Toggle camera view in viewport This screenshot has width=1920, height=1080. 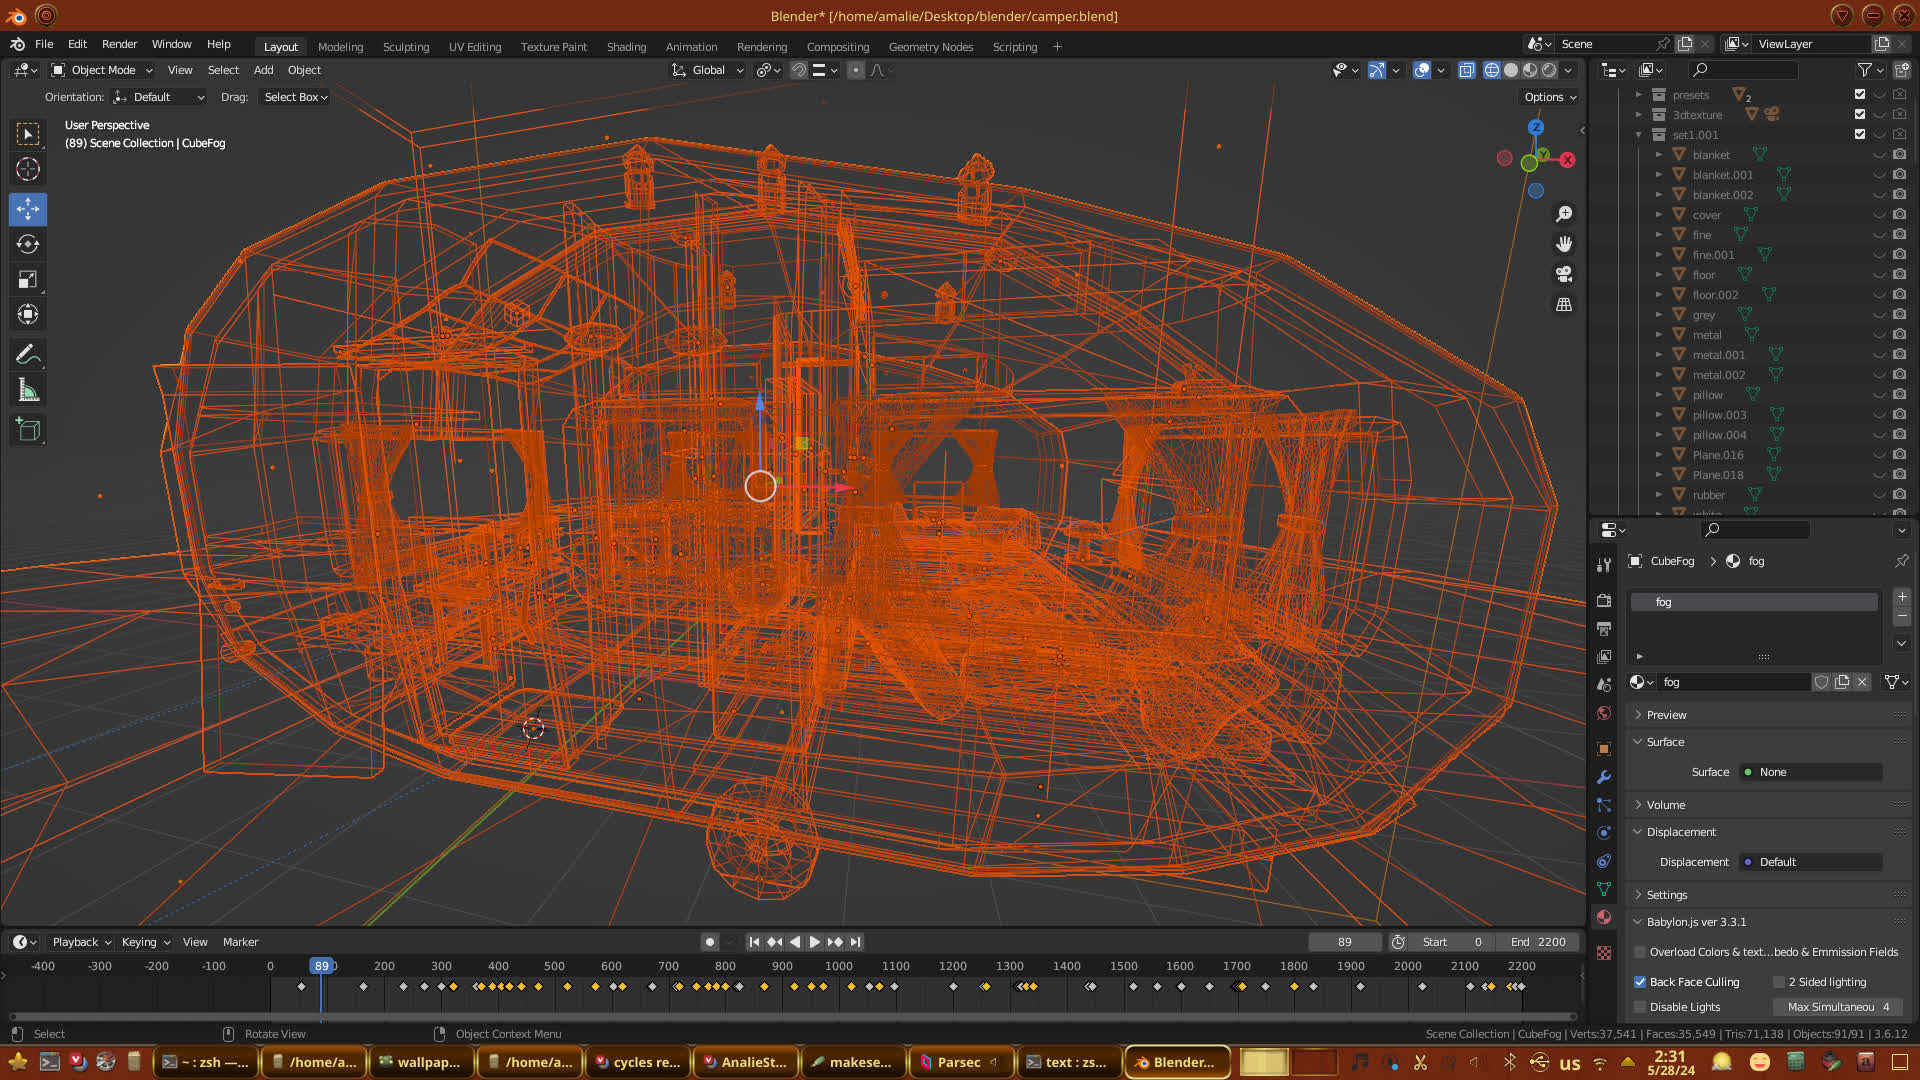[1564, 274]
